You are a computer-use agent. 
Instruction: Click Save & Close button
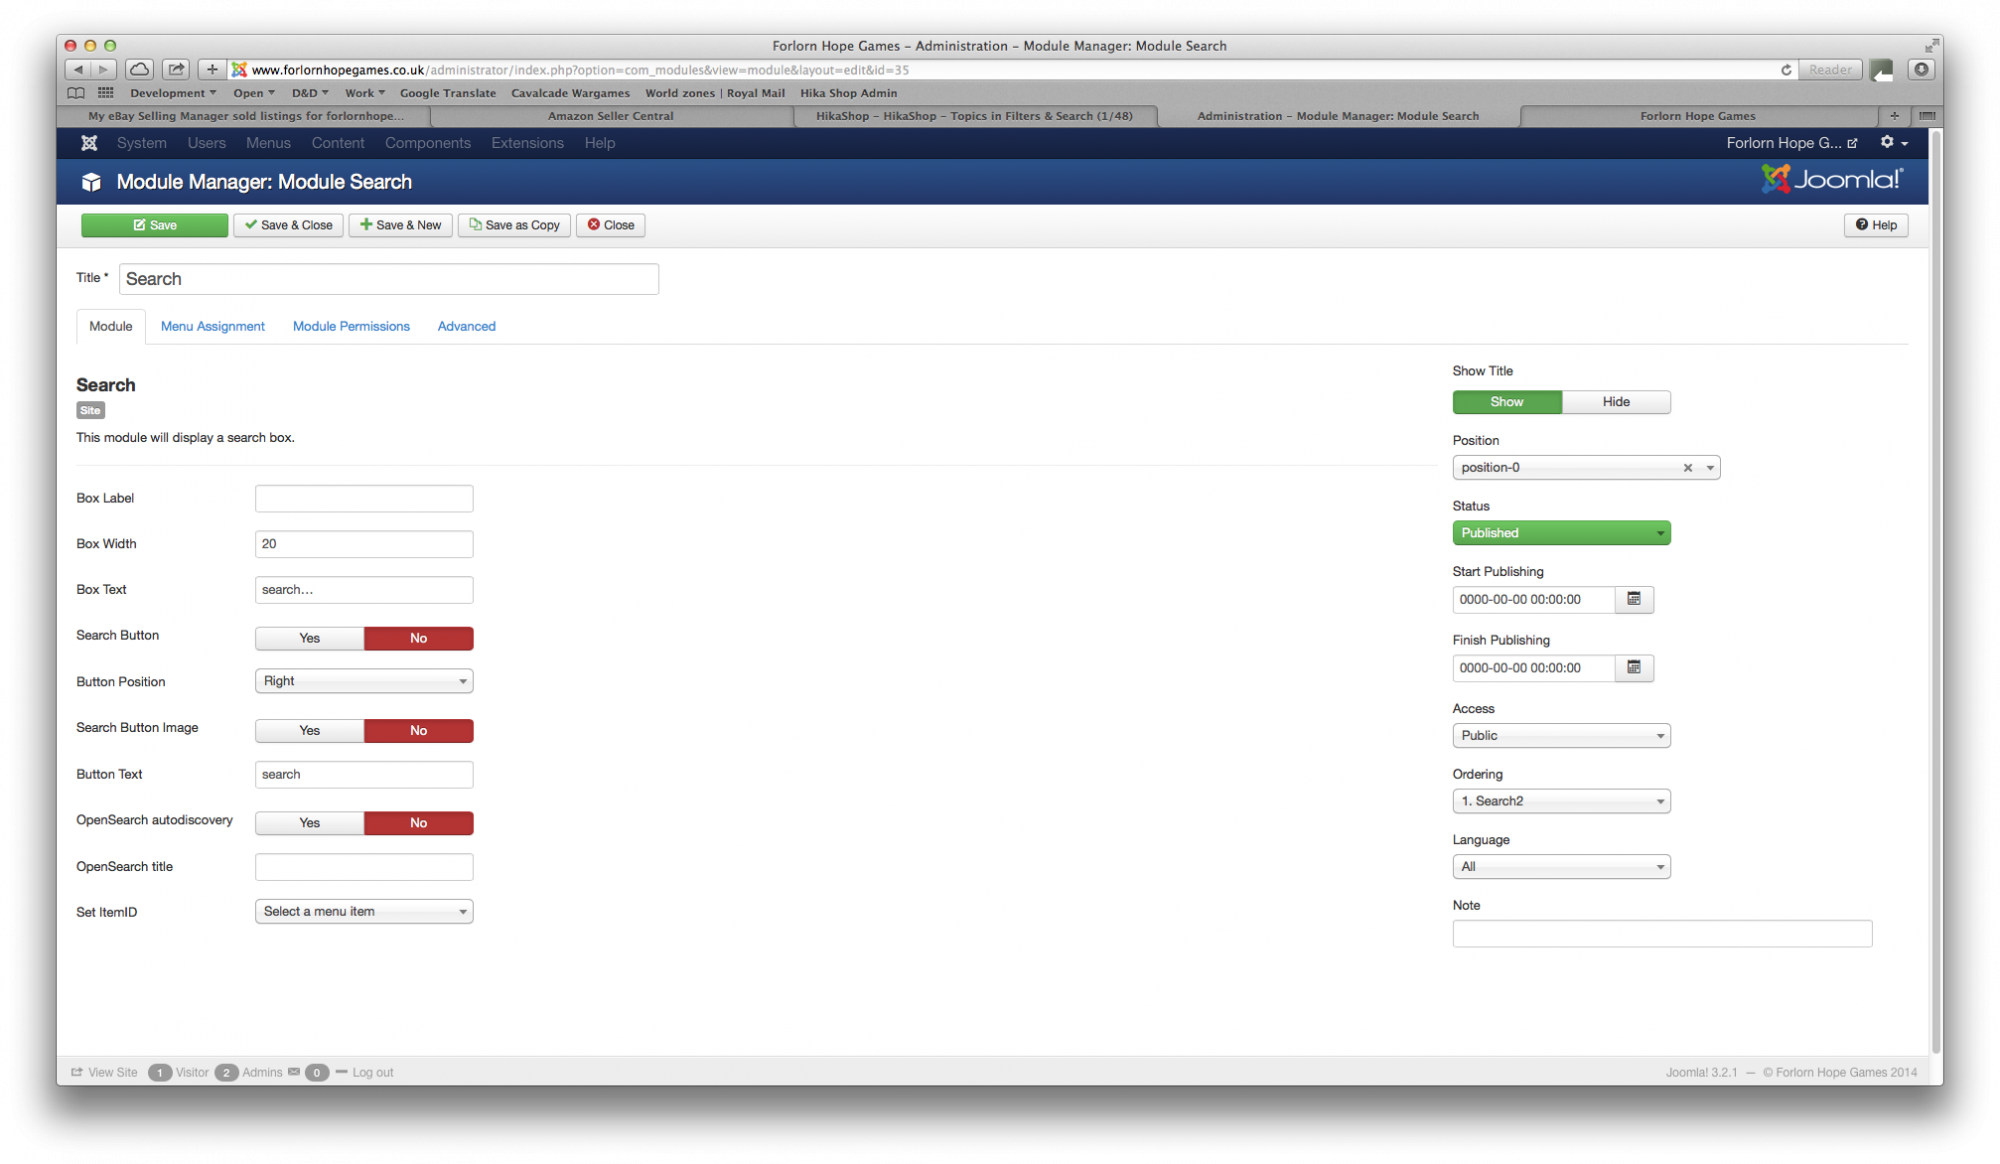(x=288, y=225)
